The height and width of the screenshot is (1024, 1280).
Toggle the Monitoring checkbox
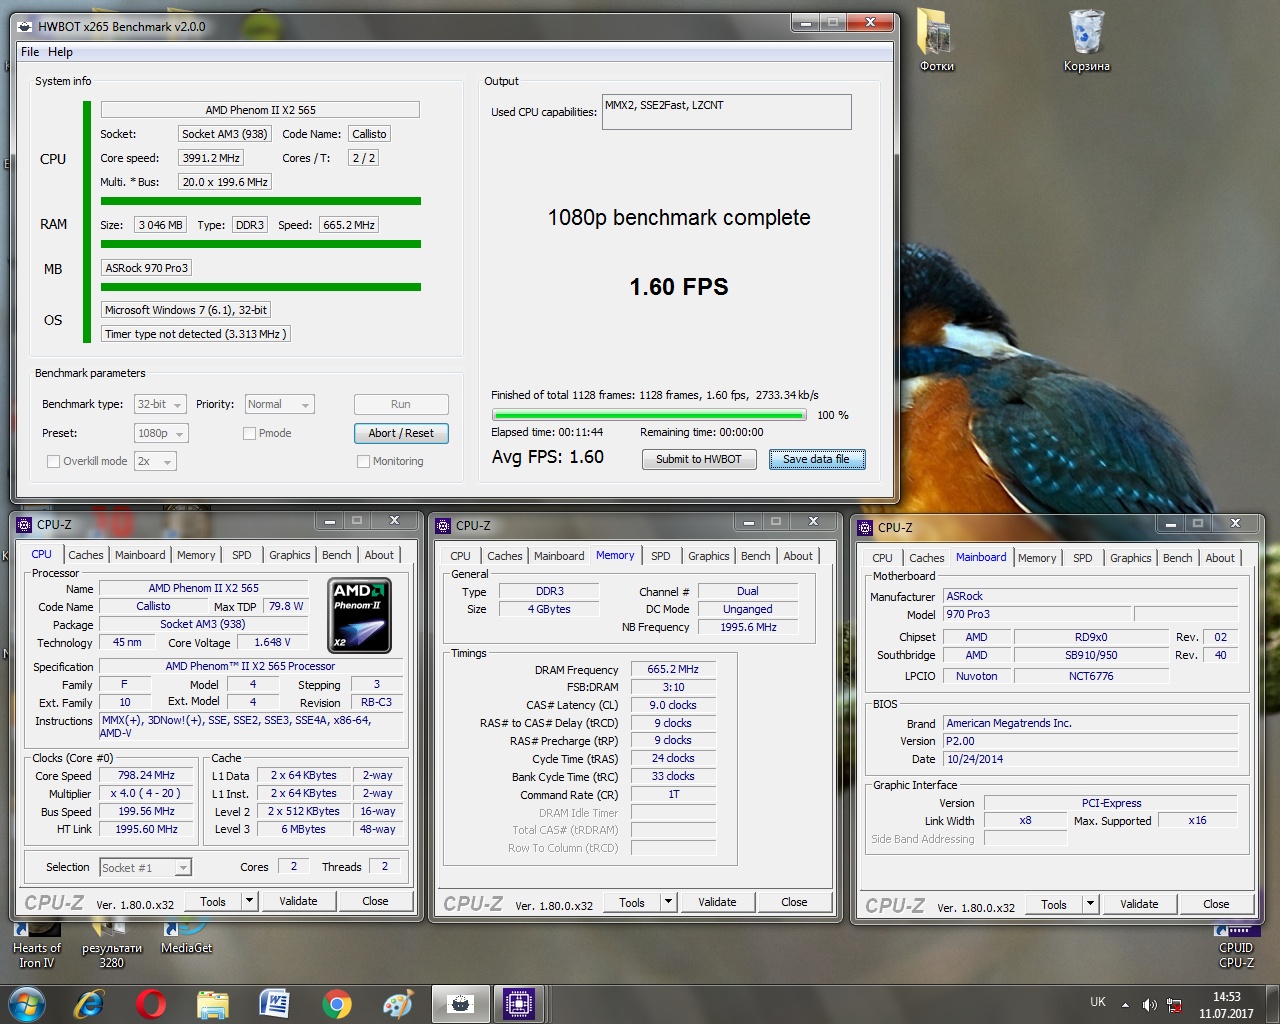(x=364, y=461)
